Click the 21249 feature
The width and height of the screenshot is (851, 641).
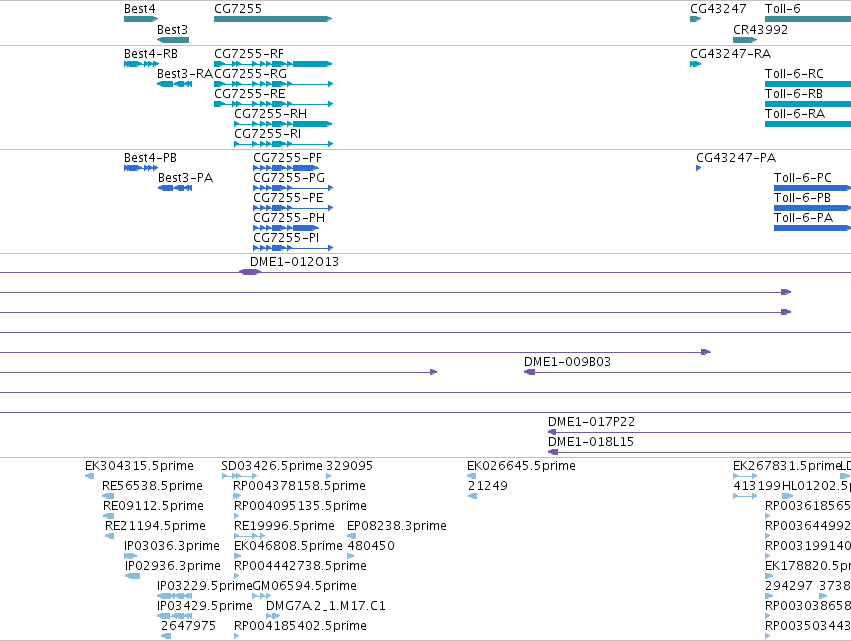pyautogui.click(x=472, y=496)
